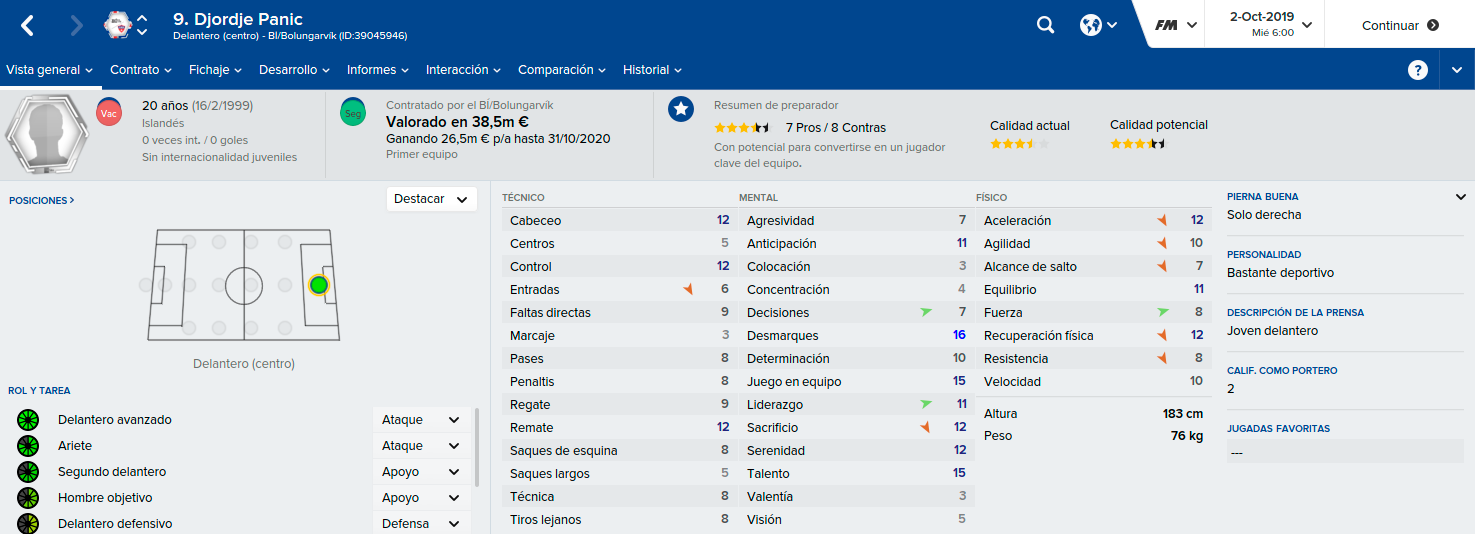Open the Destacar dropdown
Screen dimensions: 1475x534
click(430, 199)
